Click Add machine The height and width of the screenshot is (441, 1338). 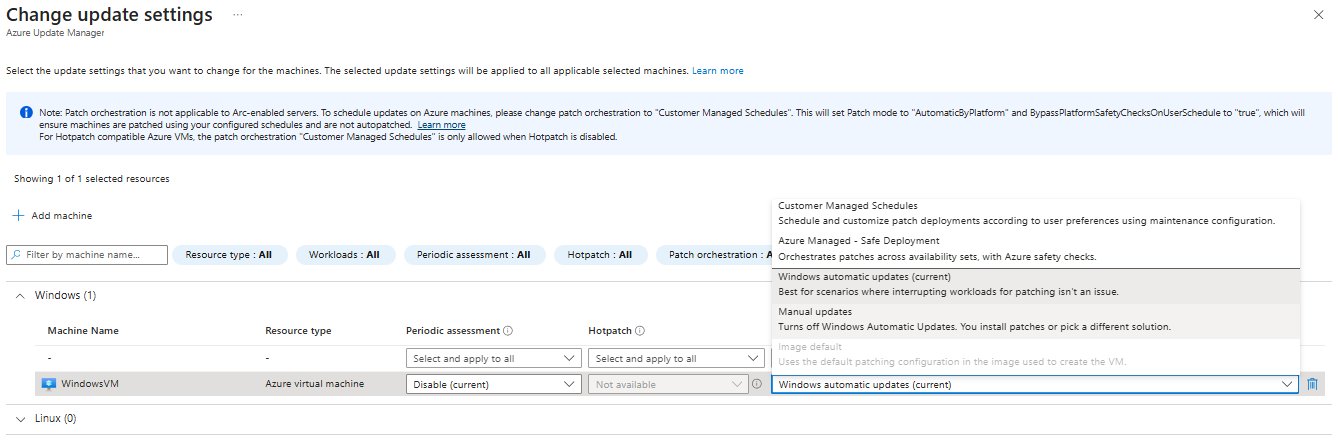(52, 215)
